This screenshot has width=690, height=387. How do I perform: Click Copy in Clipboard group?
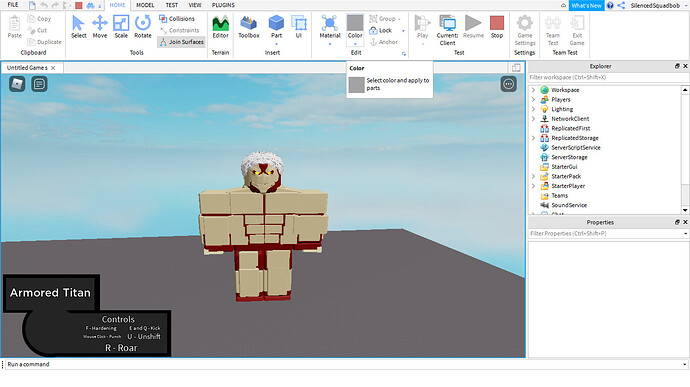coord(39,19)
